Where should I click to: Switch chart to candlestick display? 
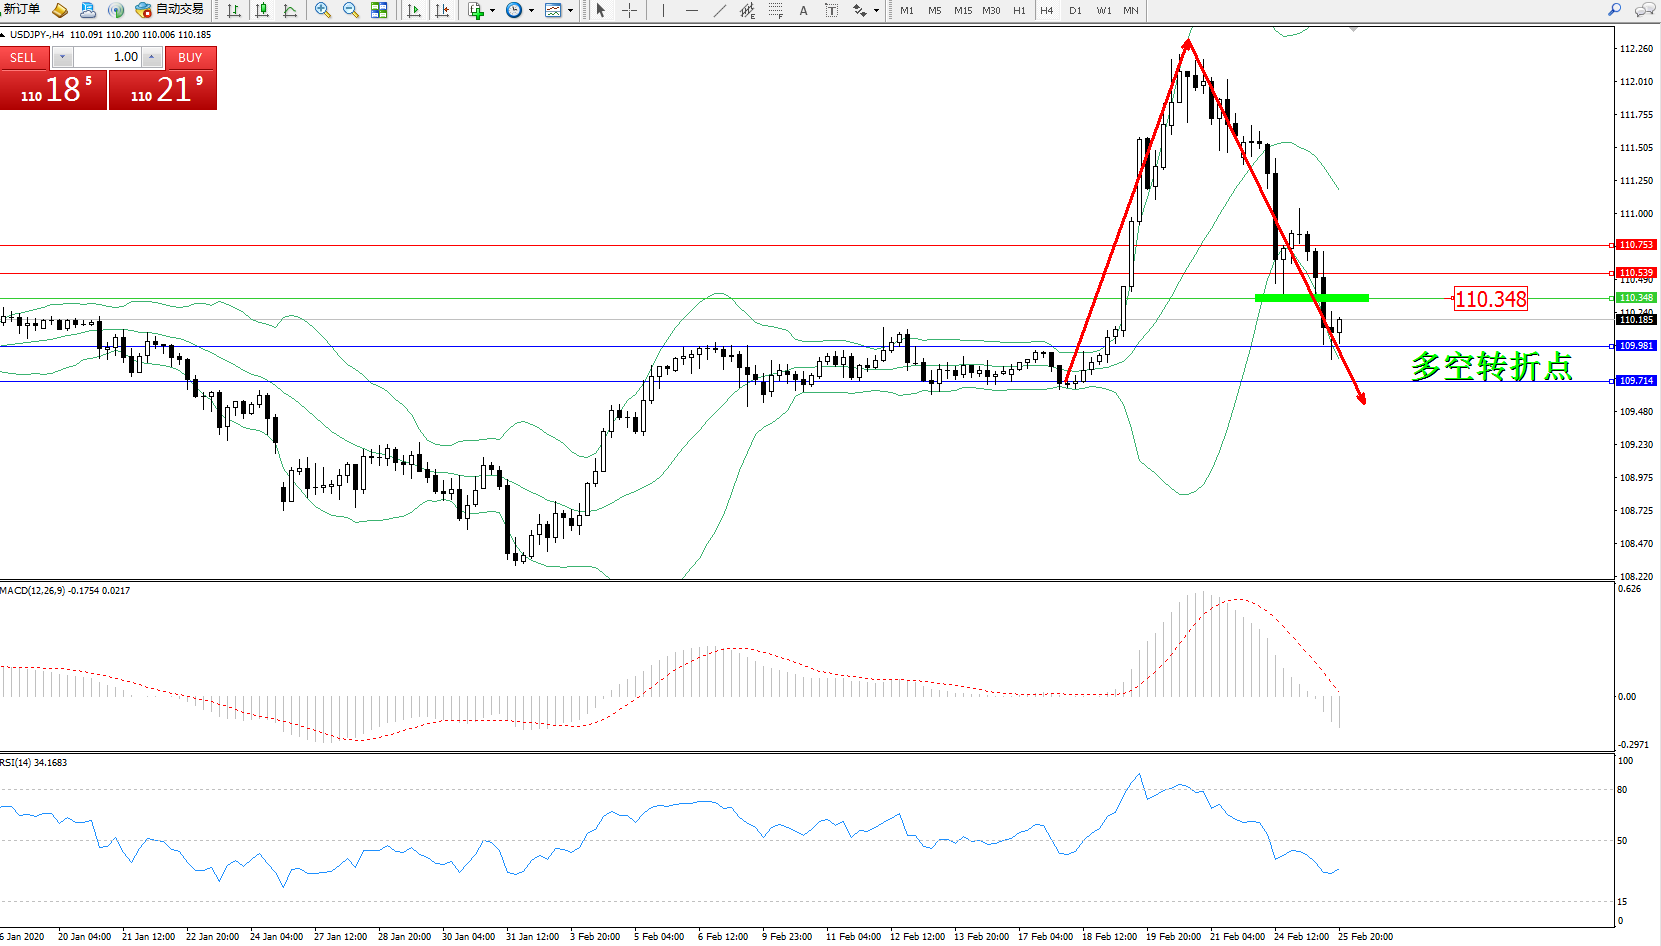[x=262, y=10]
